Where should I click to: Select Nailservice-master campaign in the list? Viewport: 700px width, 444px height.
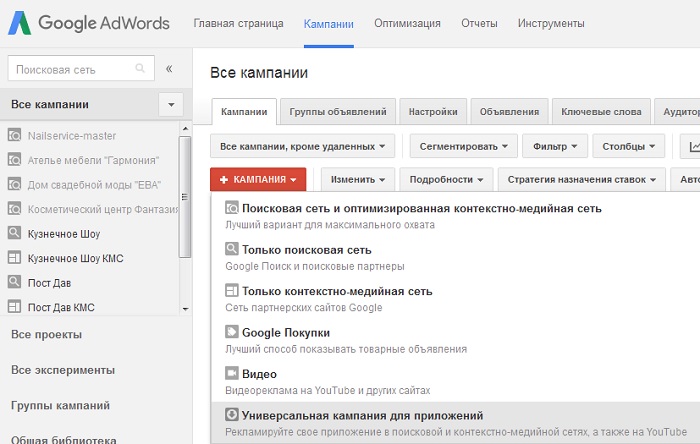click(72, 136)
